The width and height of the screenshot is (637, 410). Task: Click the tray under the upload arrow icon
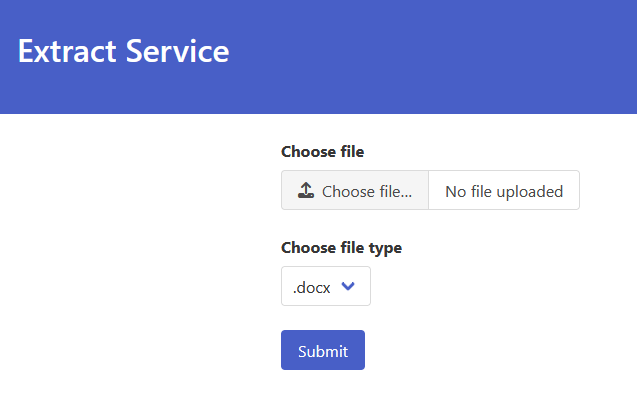point(306,195)
